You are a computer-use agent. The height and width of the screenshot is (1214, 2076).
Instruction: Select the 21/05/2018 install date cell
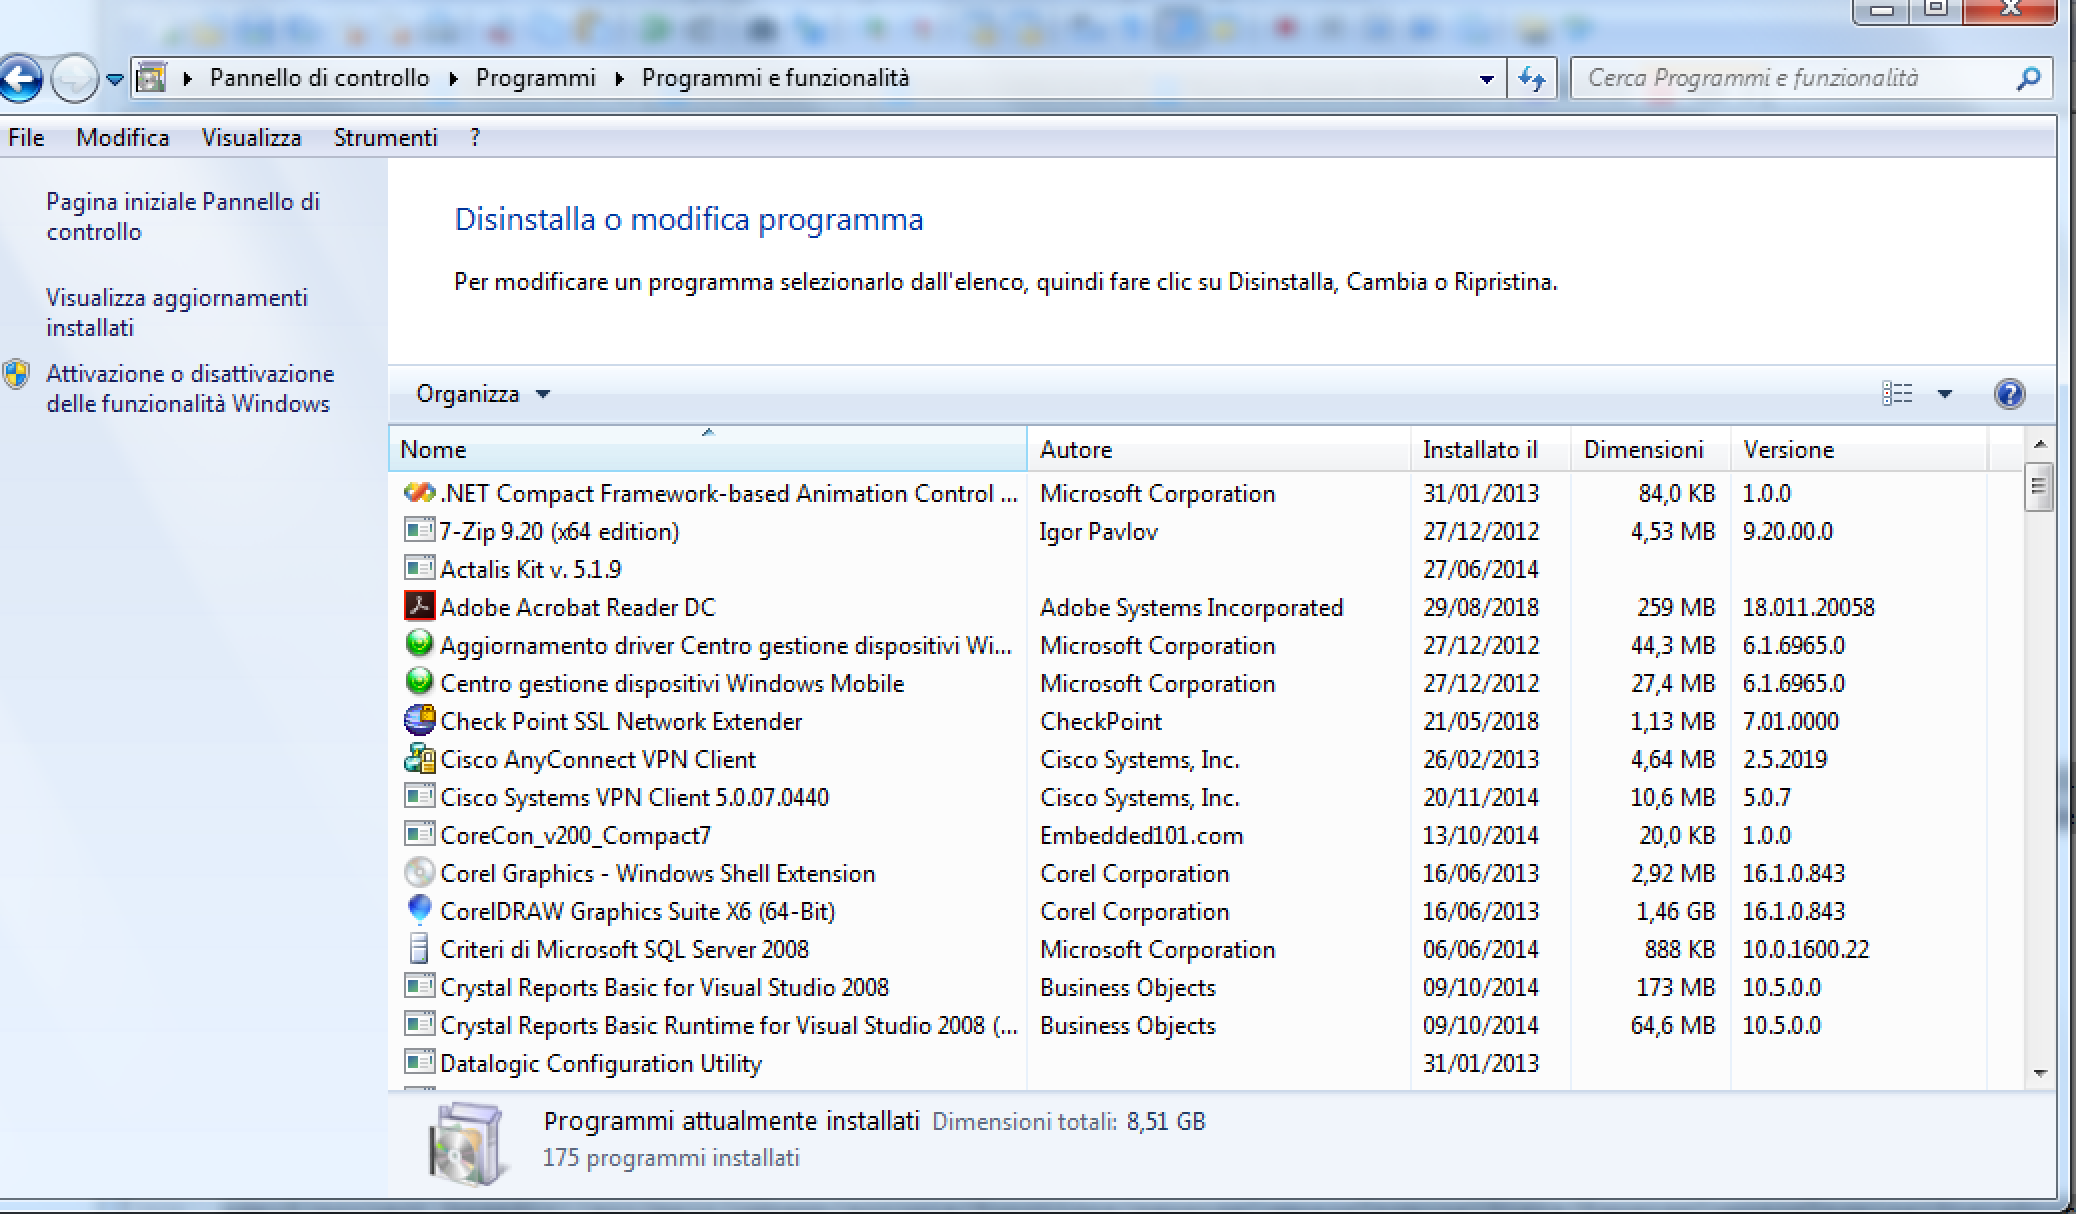click(1481, 721)
